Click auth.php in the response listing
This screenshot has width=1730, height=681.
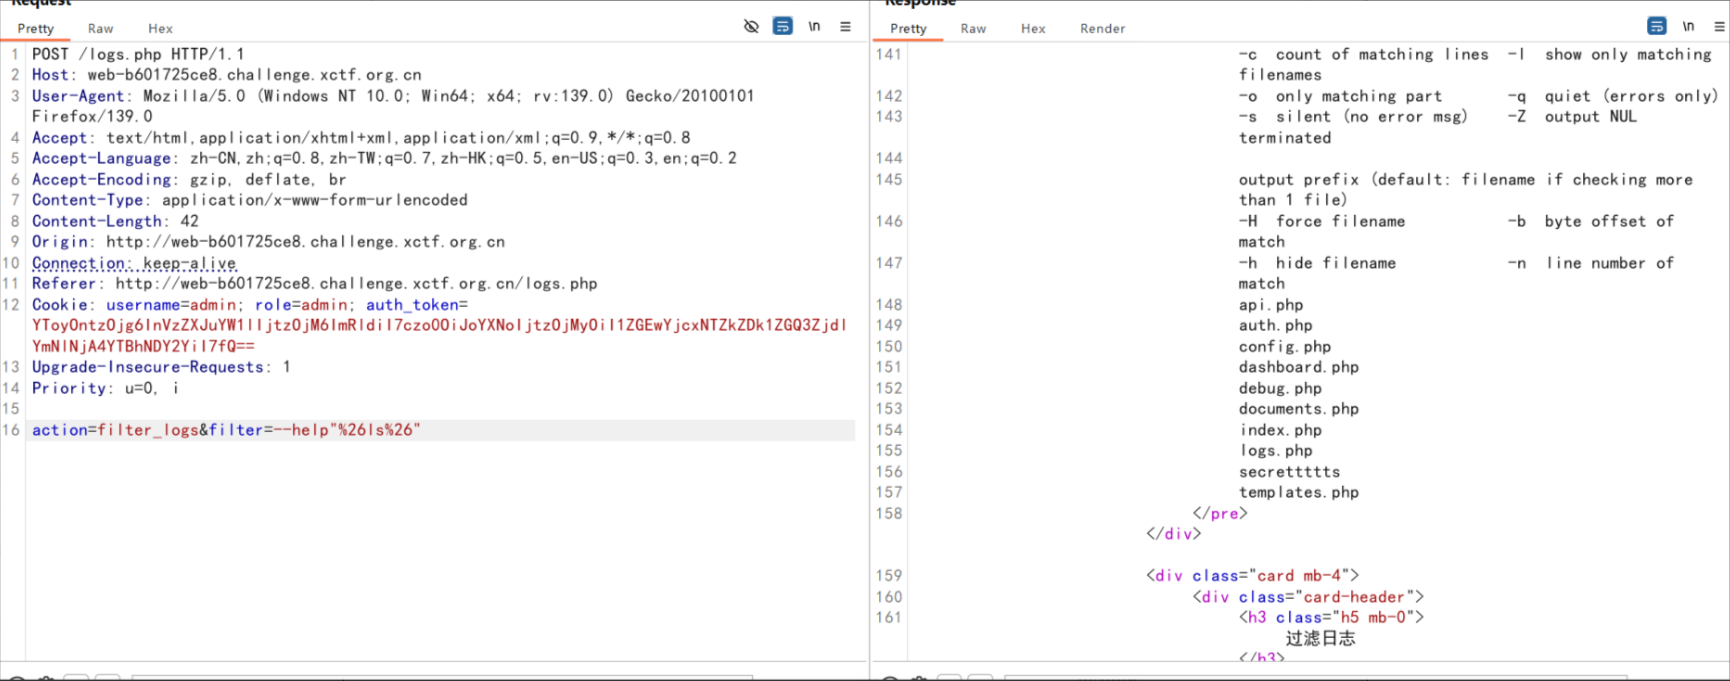click(1276, 326)
